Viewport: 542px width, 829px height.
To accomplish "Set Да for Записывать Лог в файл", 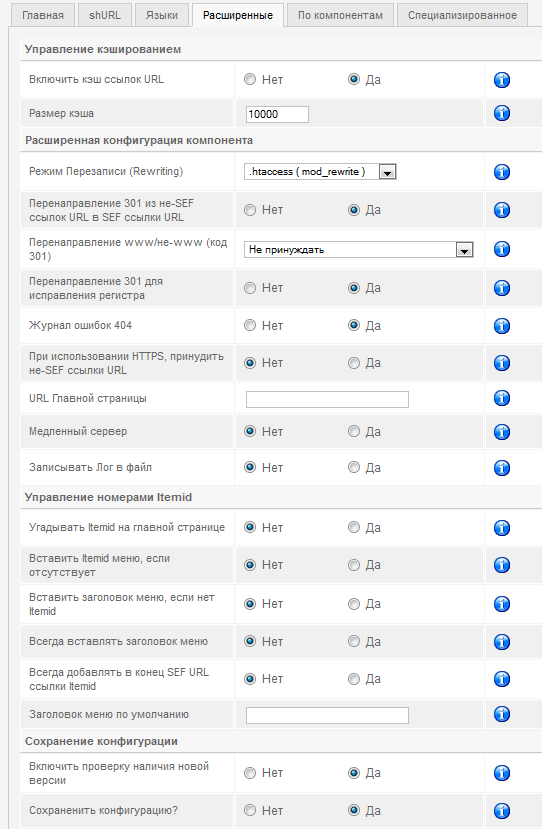I will 354,467.
